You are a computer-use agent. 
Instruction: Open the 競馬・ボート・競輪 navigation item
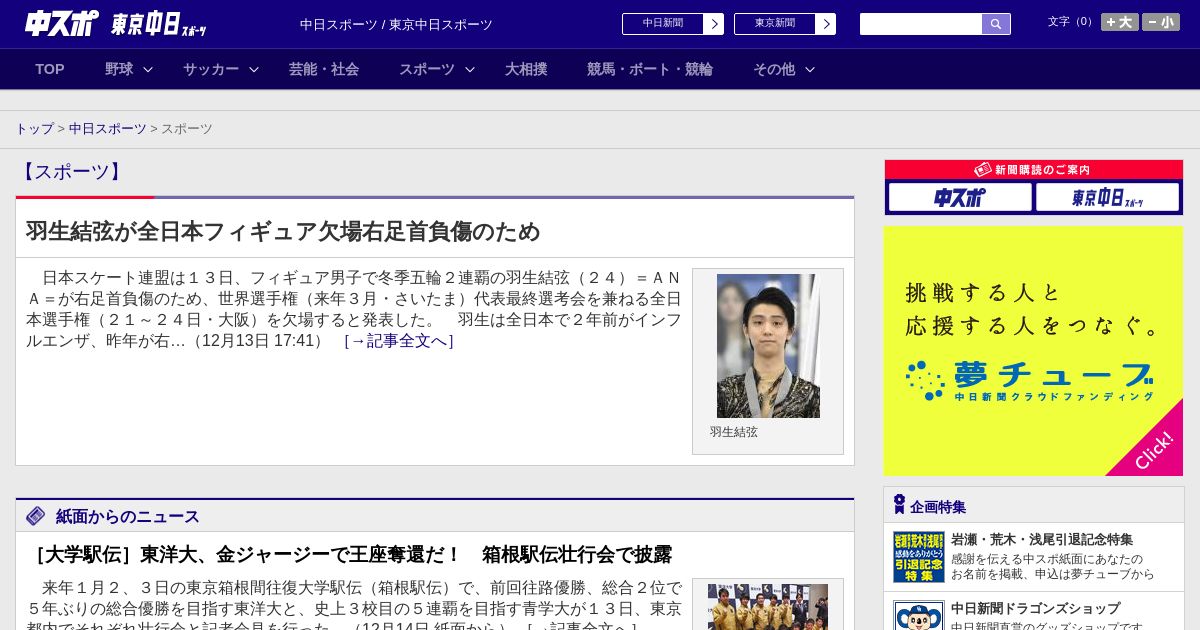click(x=650, y=69)
